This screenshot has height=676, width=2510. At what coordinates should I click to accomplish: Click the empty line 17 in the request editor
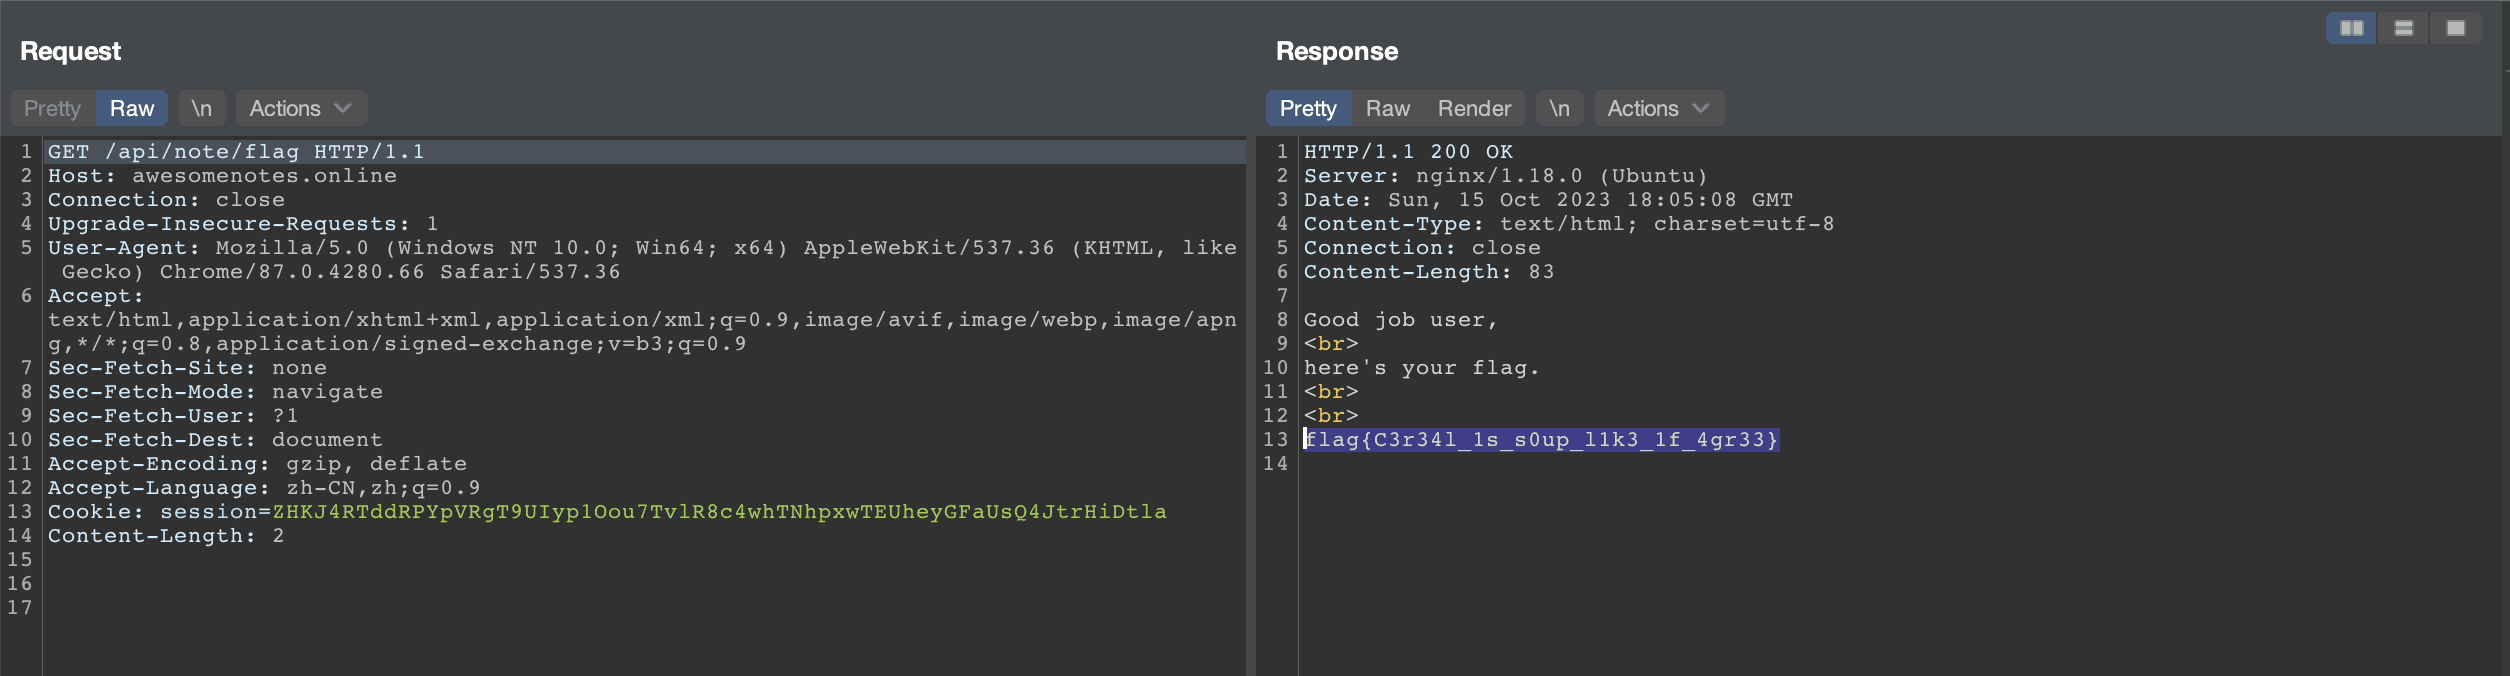(400, 608)
